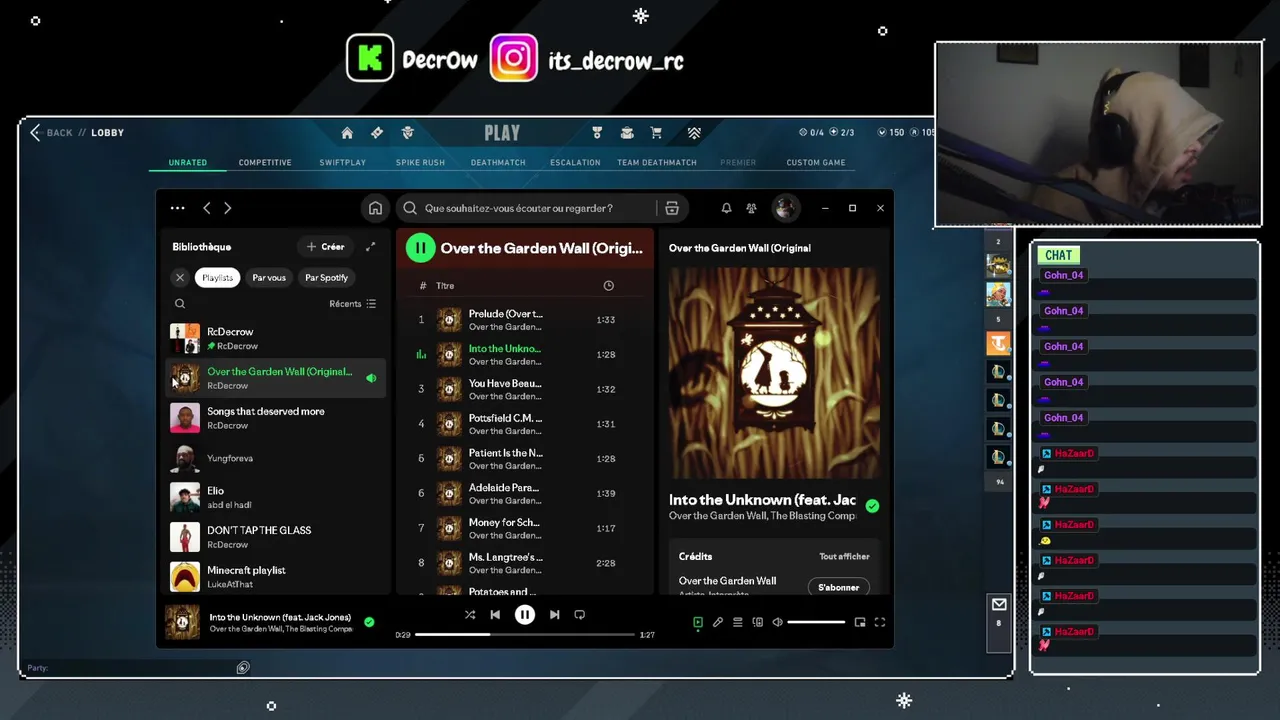Open Valorant career medal icon
Image resolution: width=1280 pixels, height=720 pixels.
coord(597,133)
